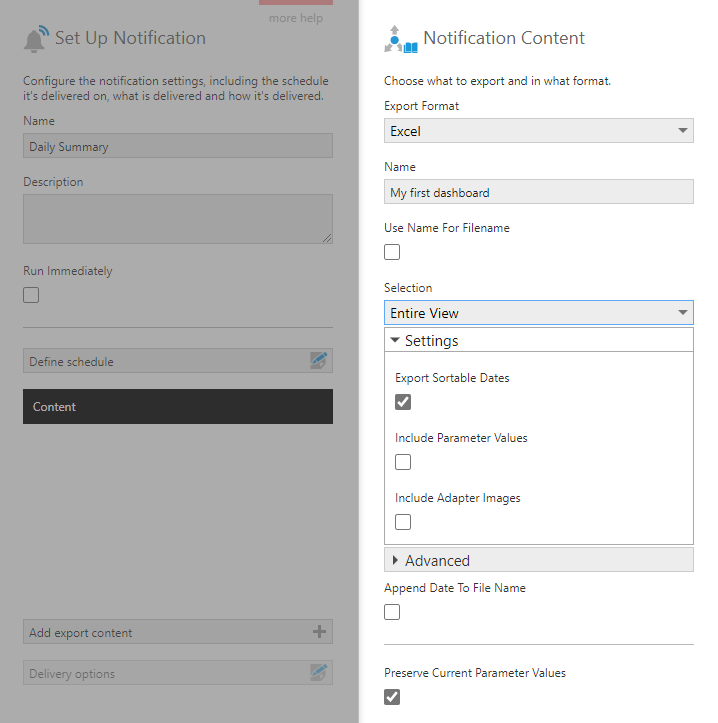The image size is (718, 723).
Task: Uncheck Export Sortable Dates
Action: (x=403, y=402)
